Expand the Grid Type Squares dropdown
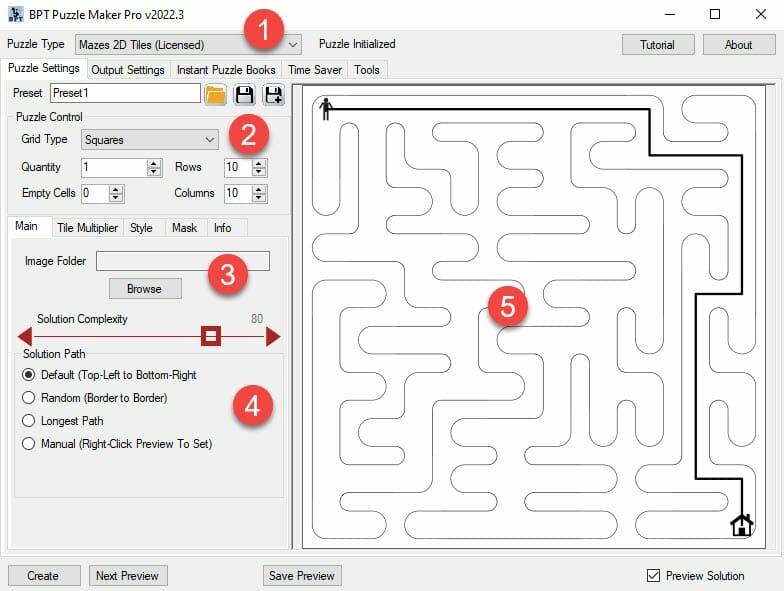Image resolution: width=784 pixels, height=591 pixels. click(150, 140)
